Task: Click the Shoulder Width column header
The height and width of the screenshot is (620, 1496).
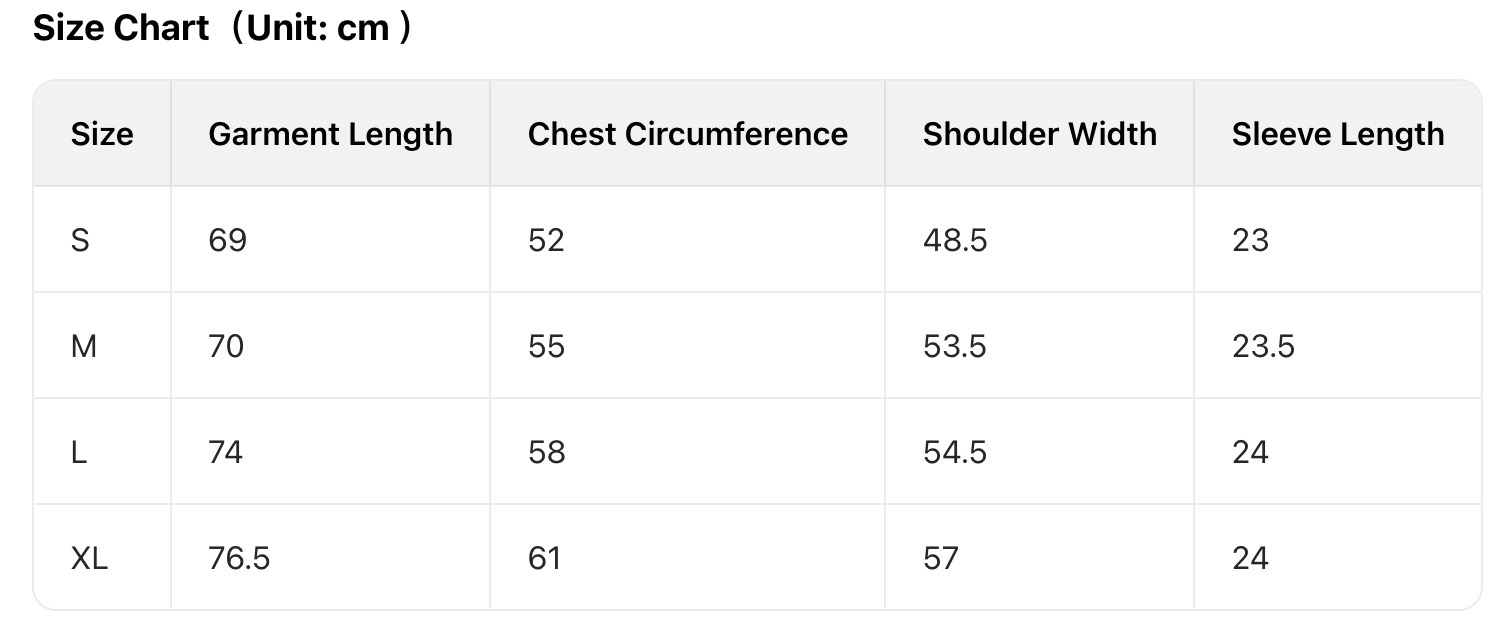Action: click(x=1039, y=134)
